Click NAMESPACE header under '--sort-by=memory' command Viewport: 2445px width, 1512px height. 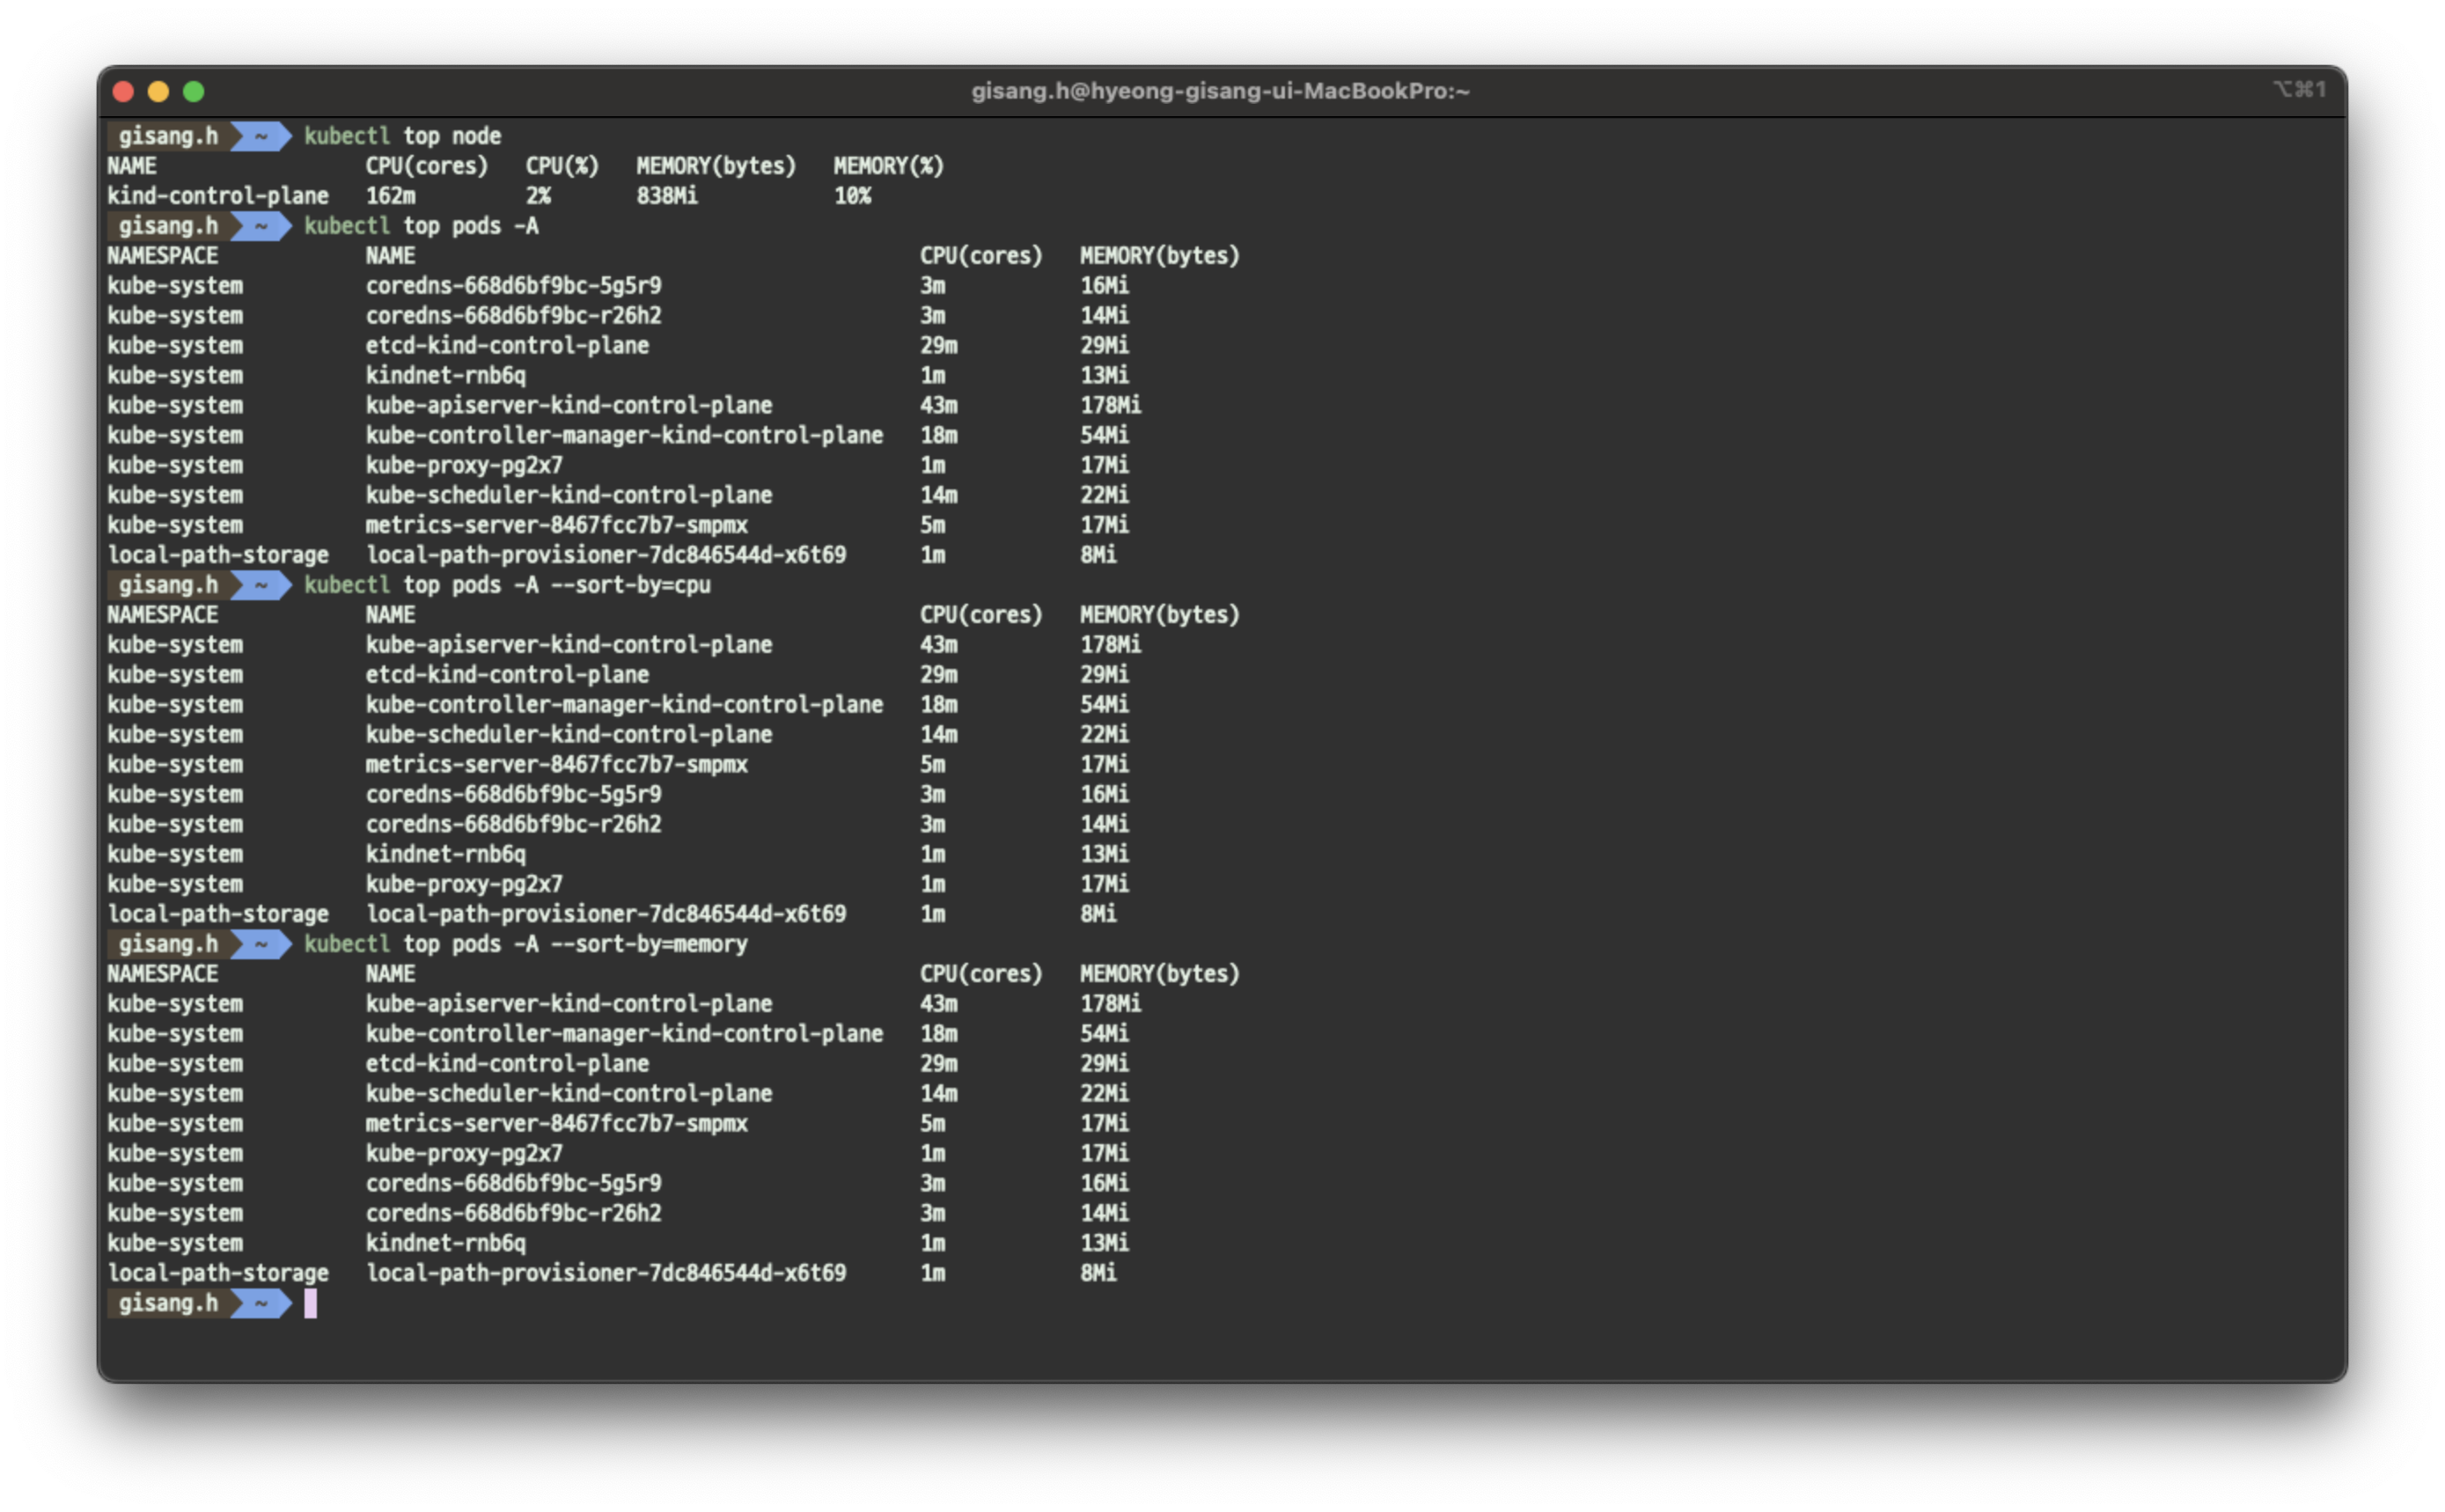click(162, 974)
